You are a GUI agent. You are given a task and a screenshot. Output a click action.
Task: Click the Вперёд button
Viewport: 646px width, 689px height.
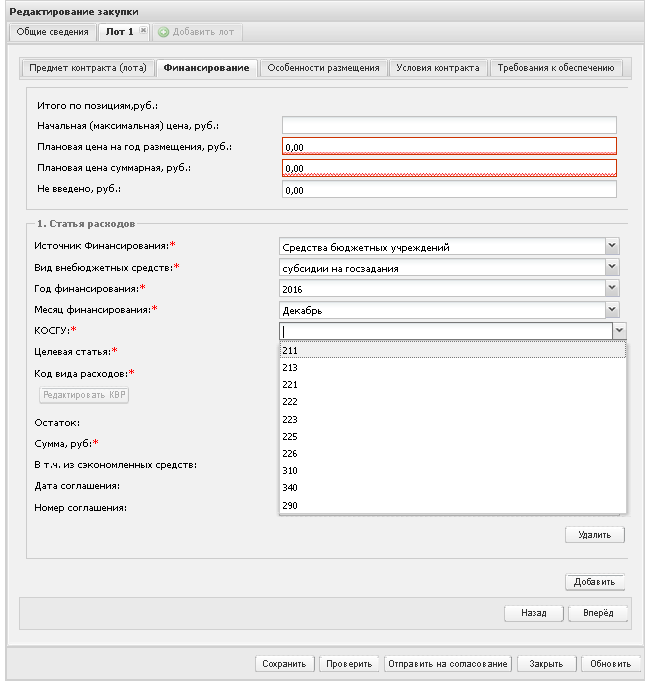click(598, 613)
